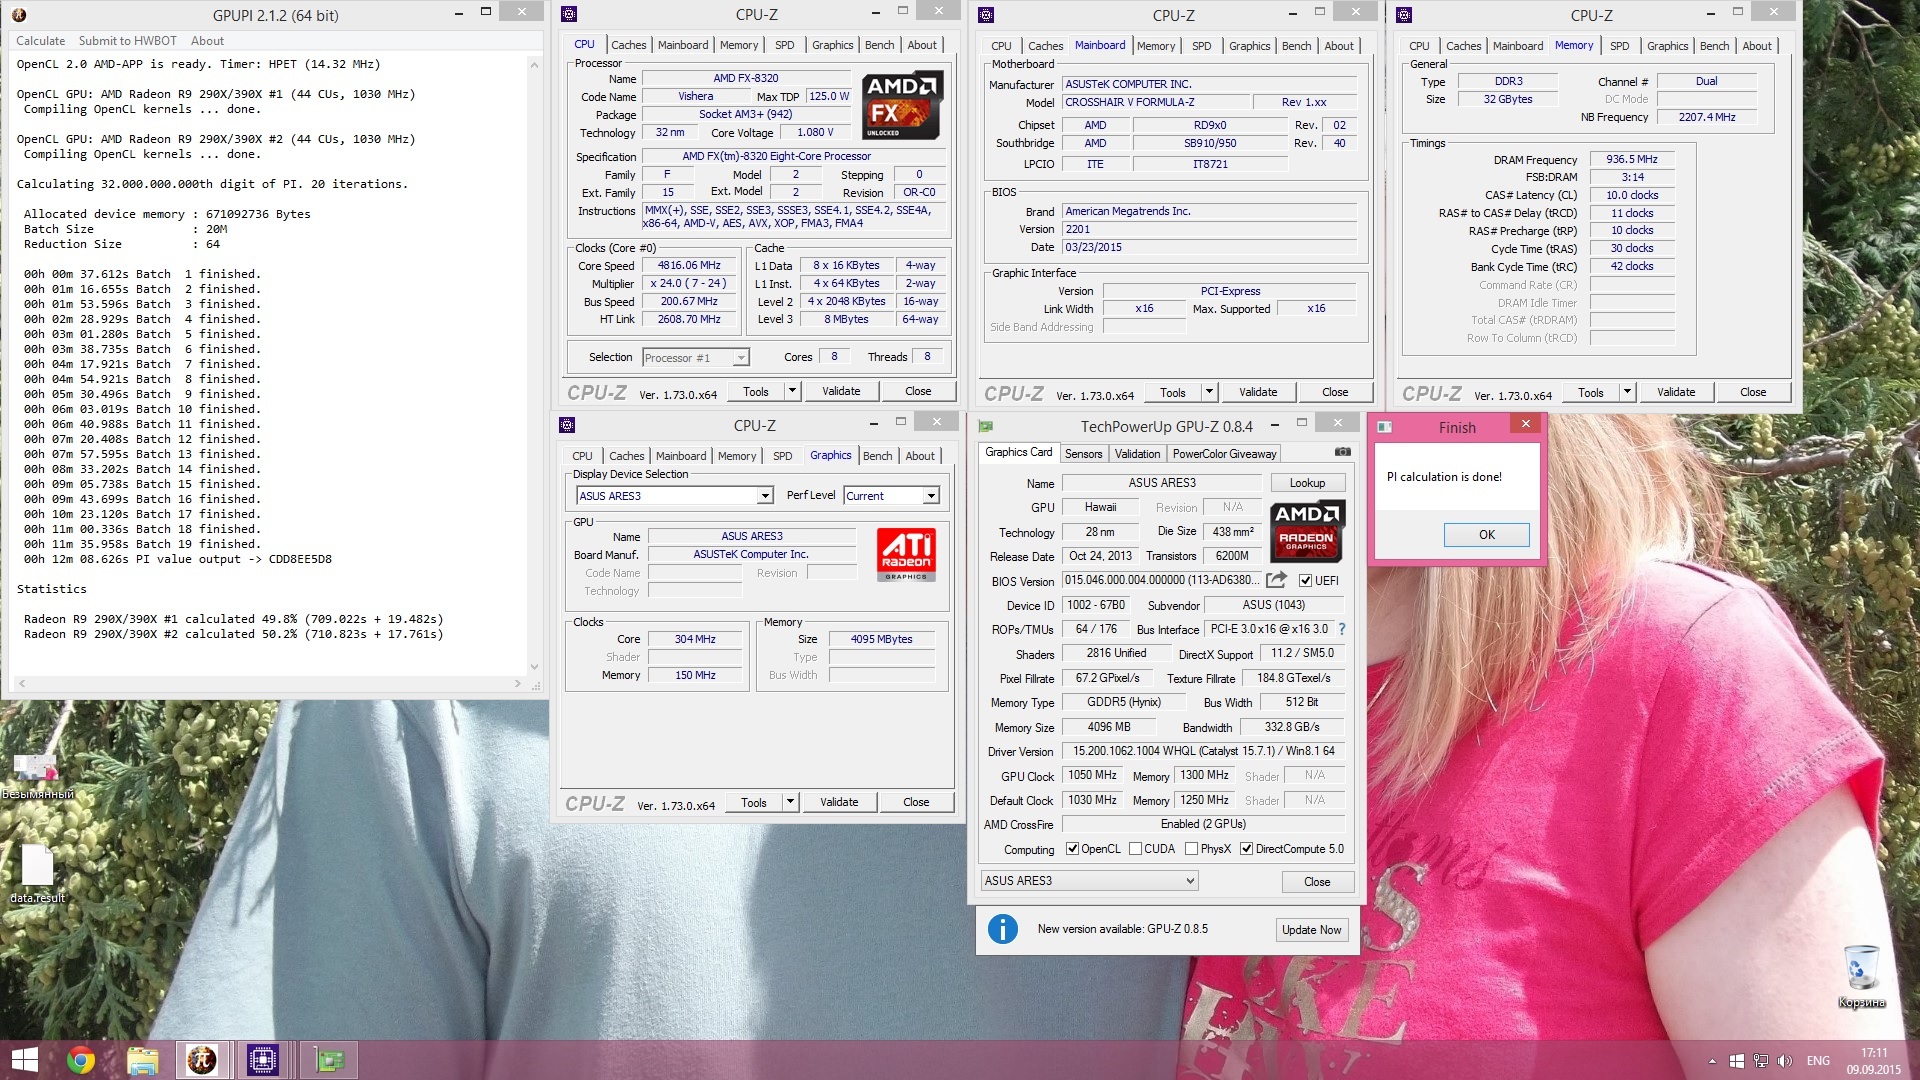Click Close button in GPU-Z window
The height and width of the screenshot is (1080, 1920).
[x=1317, y=882]
